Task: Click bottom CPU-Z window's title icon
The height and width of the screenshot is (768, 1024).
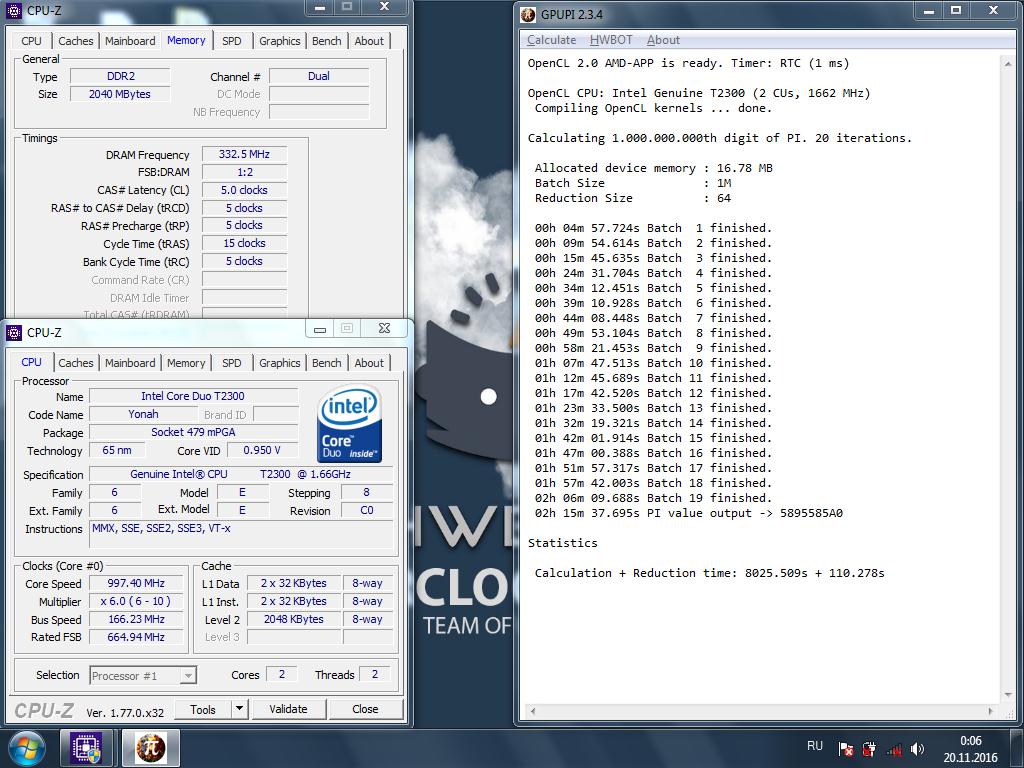Action: (x=14, y=332)
